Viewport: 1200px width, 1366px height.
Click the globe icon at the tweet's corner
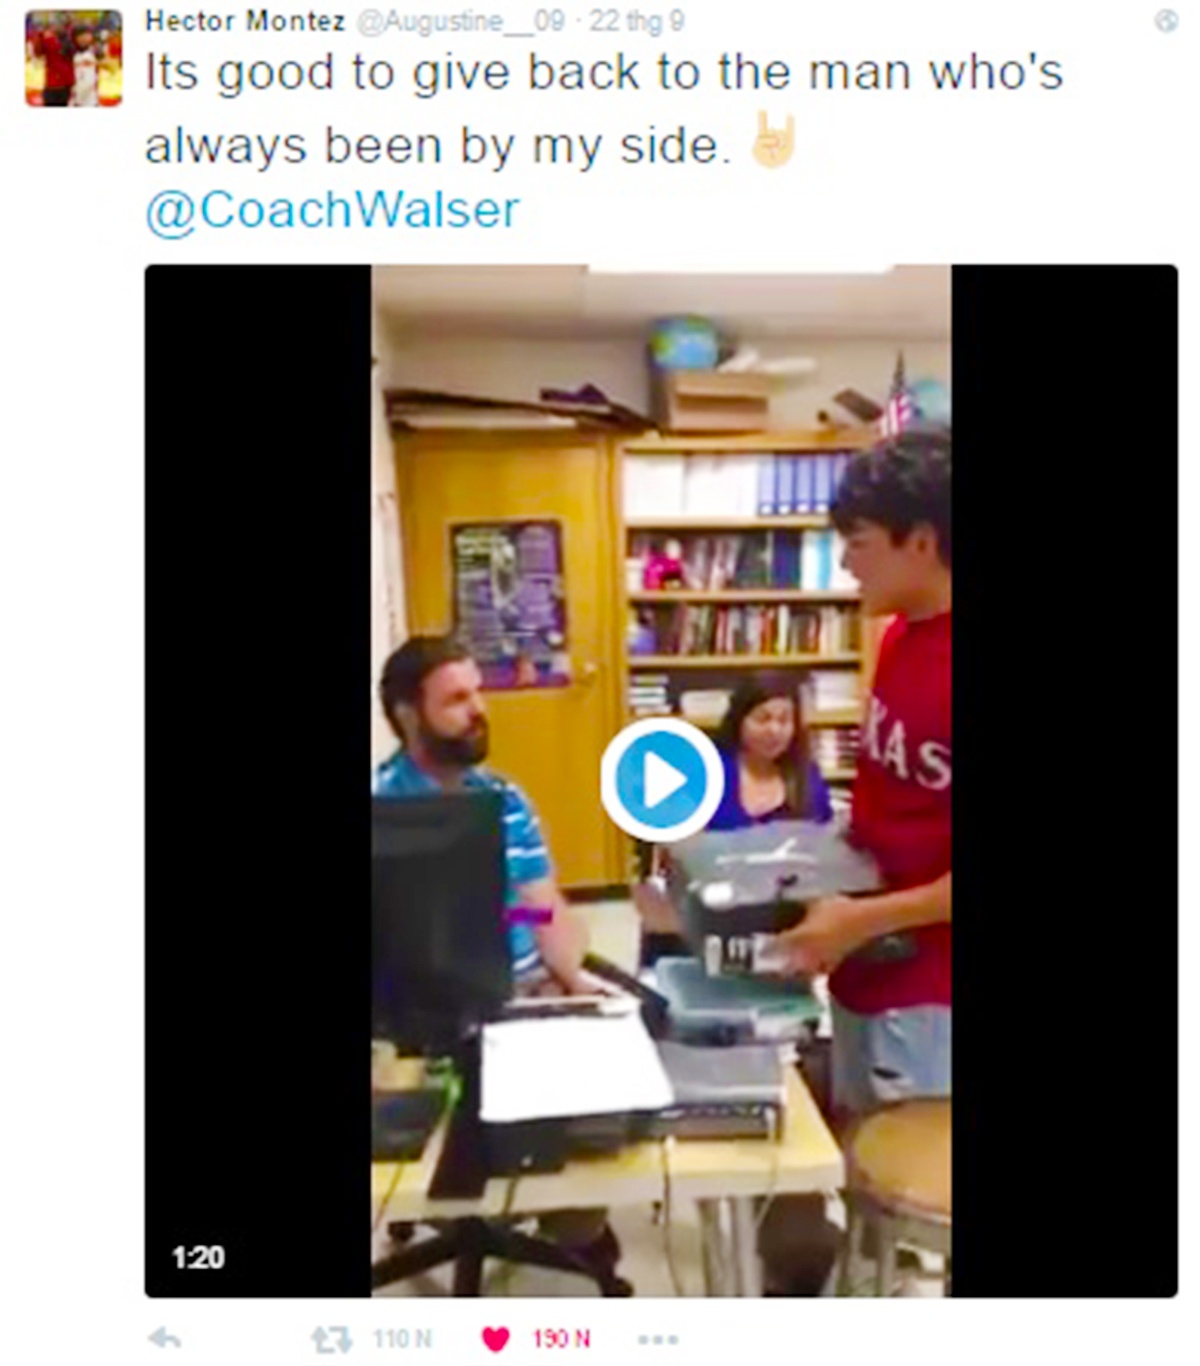1167,21
